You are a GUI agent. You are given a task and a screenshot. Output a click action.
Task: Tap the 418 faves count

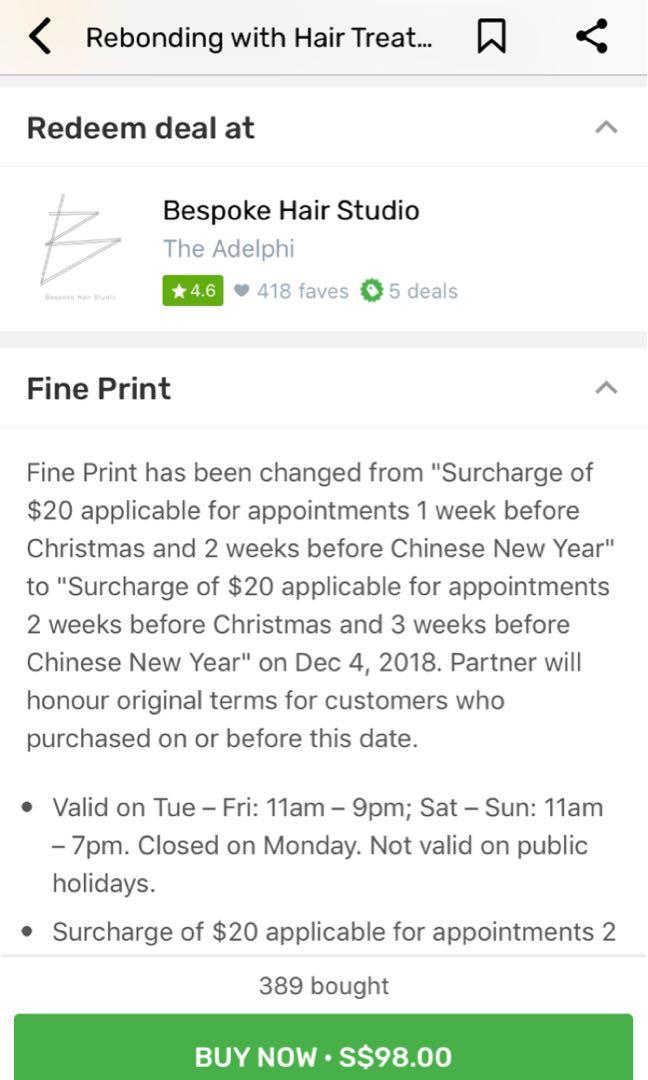pyautogui.click(x=303, y=291)
